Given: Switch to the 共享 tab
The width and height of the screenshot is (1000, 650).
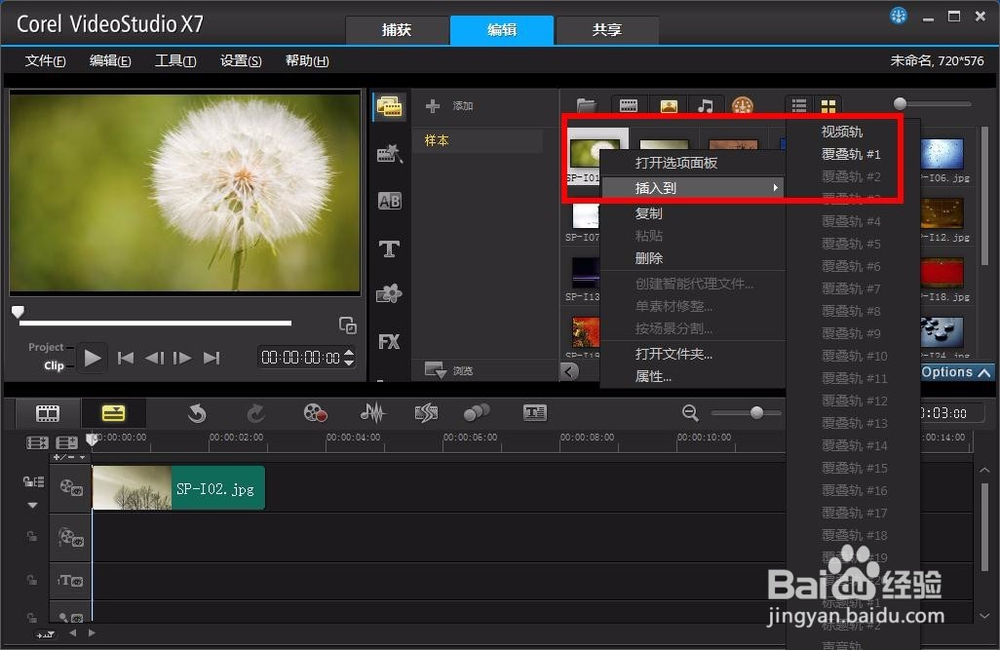Looking at the screenshot, I should click(x=607, y=30).
